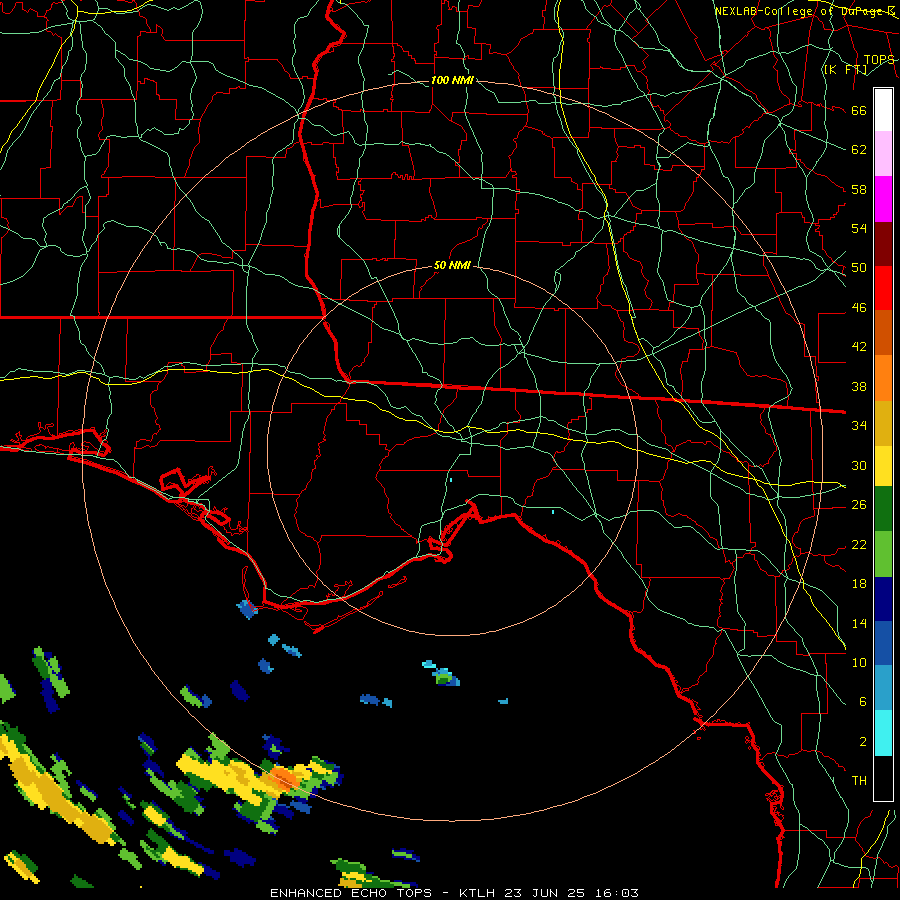This screenshot has height=900, width=900.
Task: Click the "TH" legend threshold label
Action: point(859,780)
